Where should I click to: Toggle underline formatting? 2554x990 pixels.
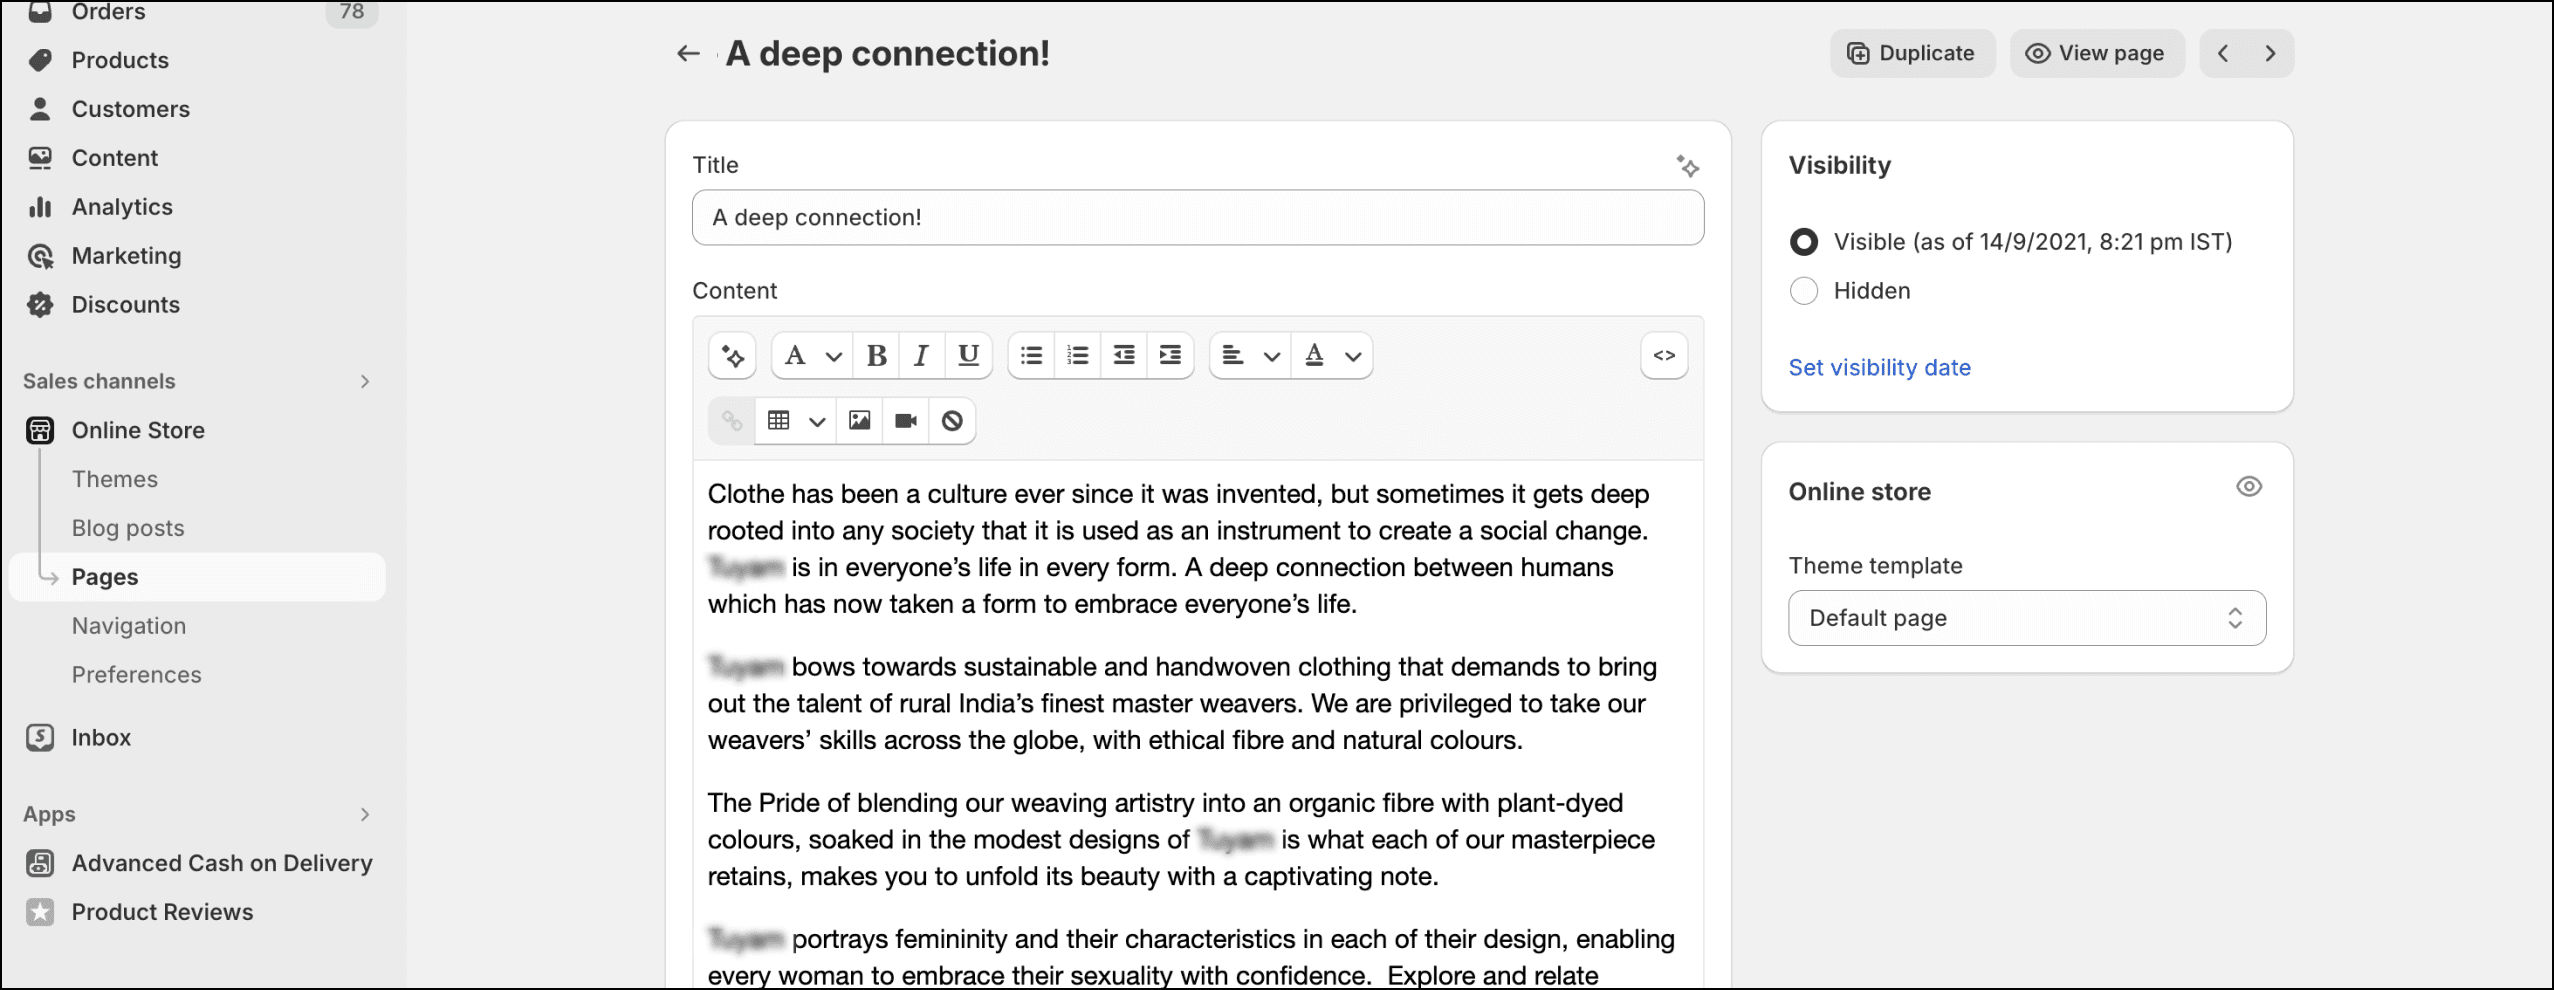[968, 355]
